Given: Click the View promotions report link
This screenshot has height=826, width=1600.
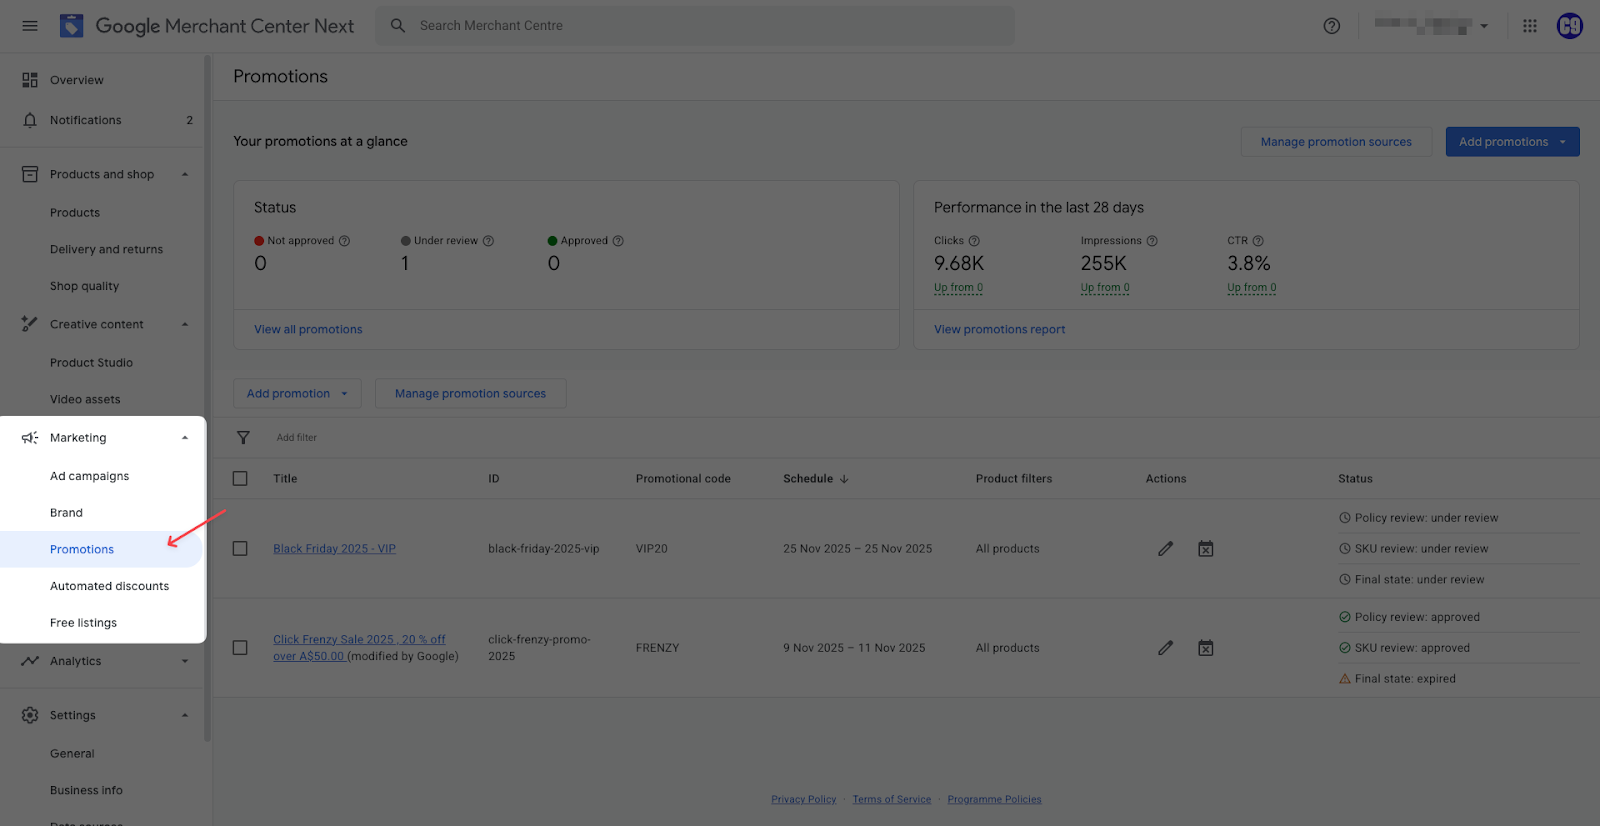Looking at the screenshot, I should (x=999, y=329).
